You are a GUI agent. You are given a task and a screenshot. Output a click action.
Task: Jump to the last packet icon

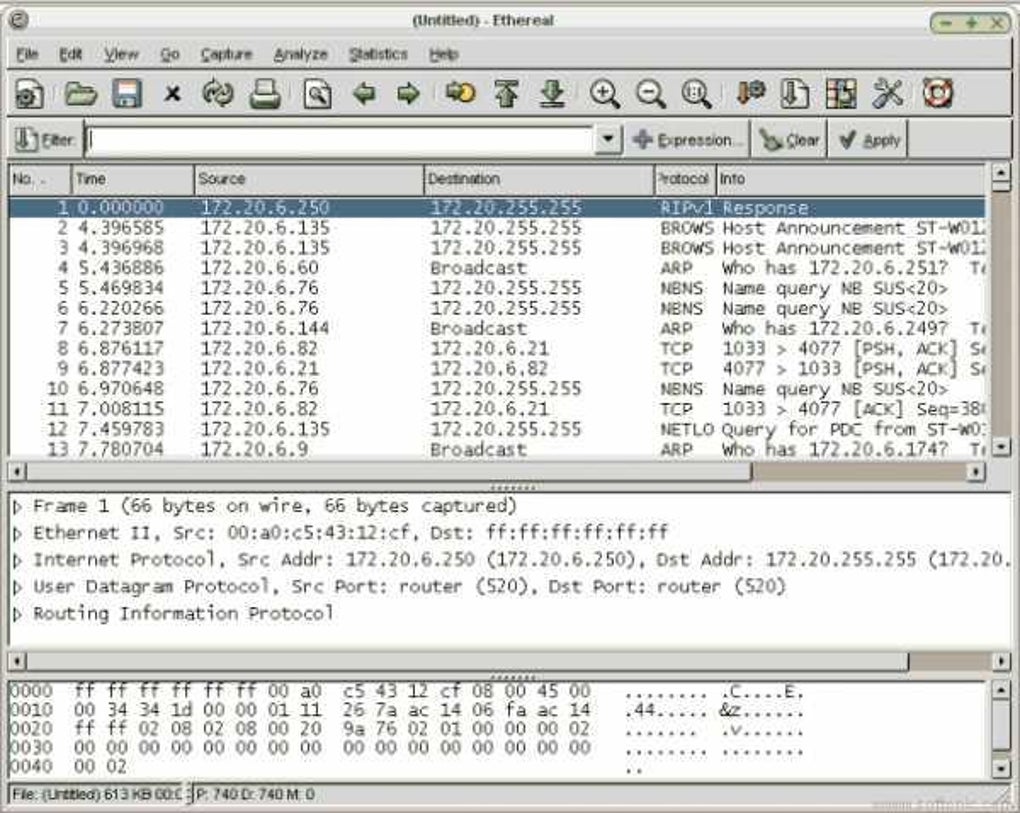click(552, 94)
